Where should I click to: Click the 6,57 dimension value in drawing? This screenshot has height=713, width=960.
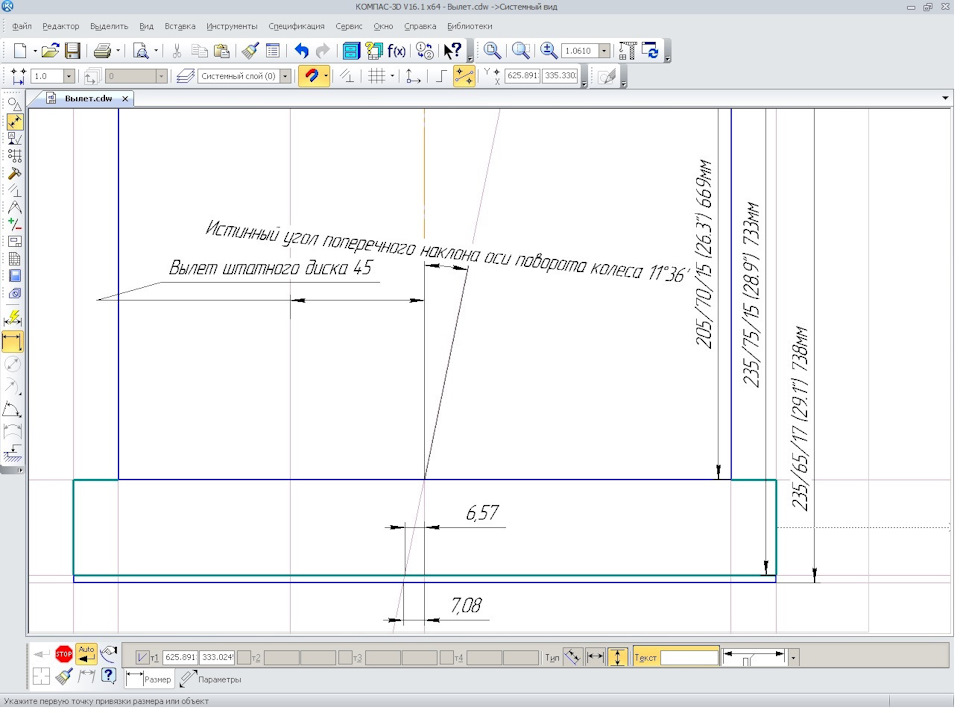(x=482, y=512)
